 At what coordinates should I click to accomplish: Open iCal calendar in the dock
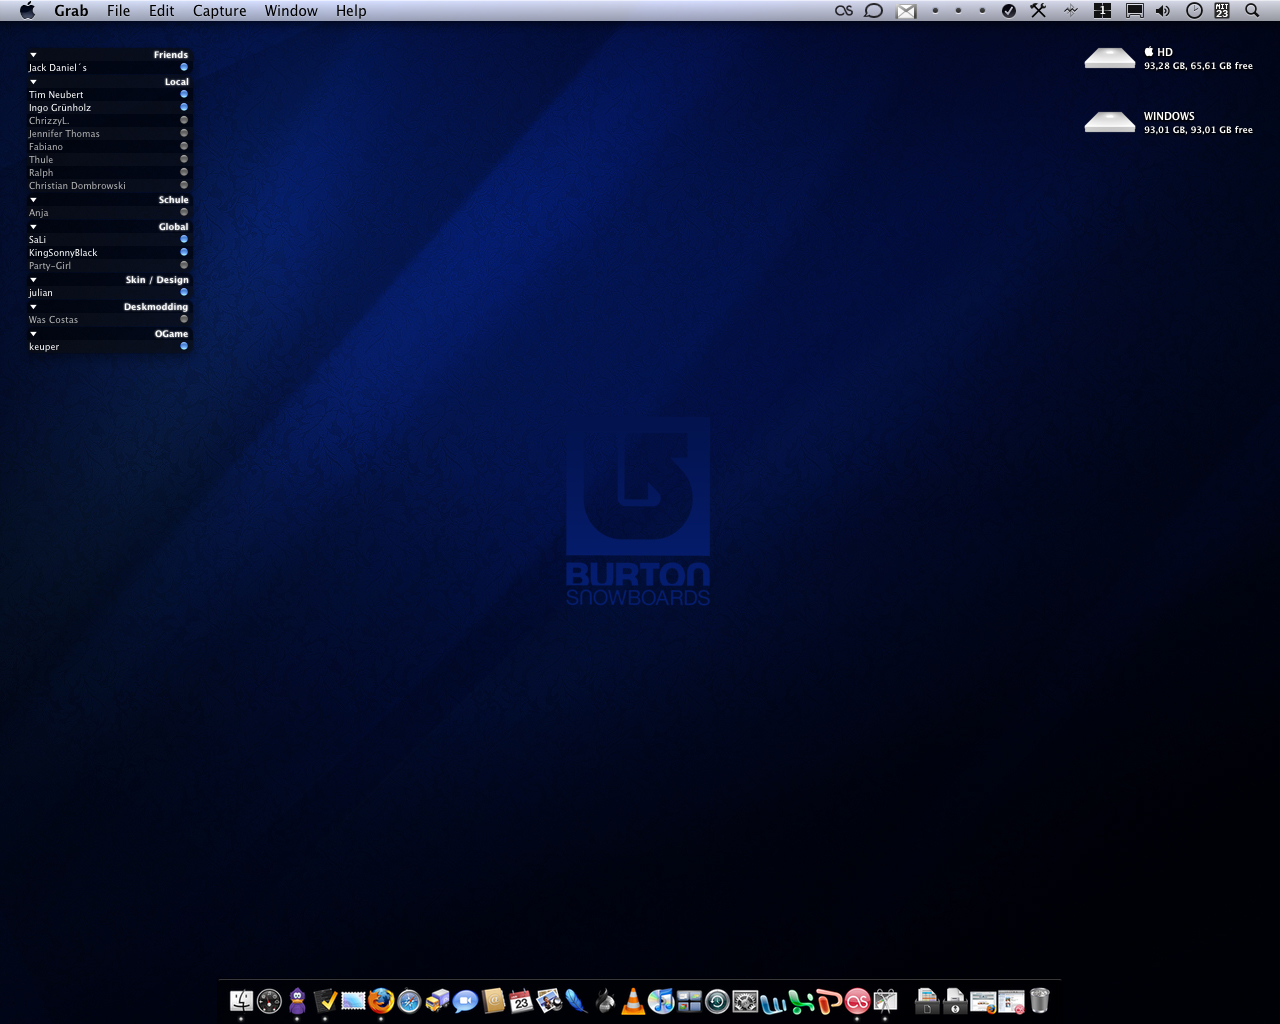coord(521,1001)
